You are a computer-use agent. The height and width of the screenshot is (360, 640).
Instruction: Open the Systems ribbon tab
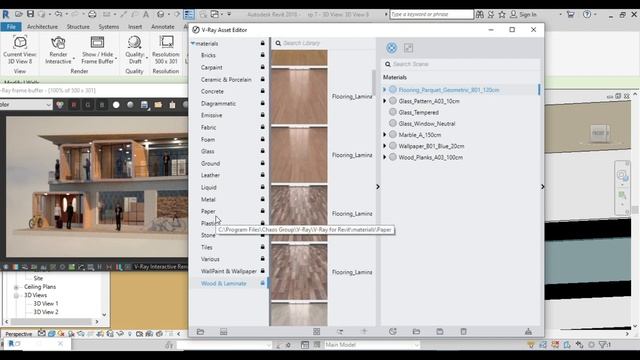pyautogui.click(x=109, y=27)
